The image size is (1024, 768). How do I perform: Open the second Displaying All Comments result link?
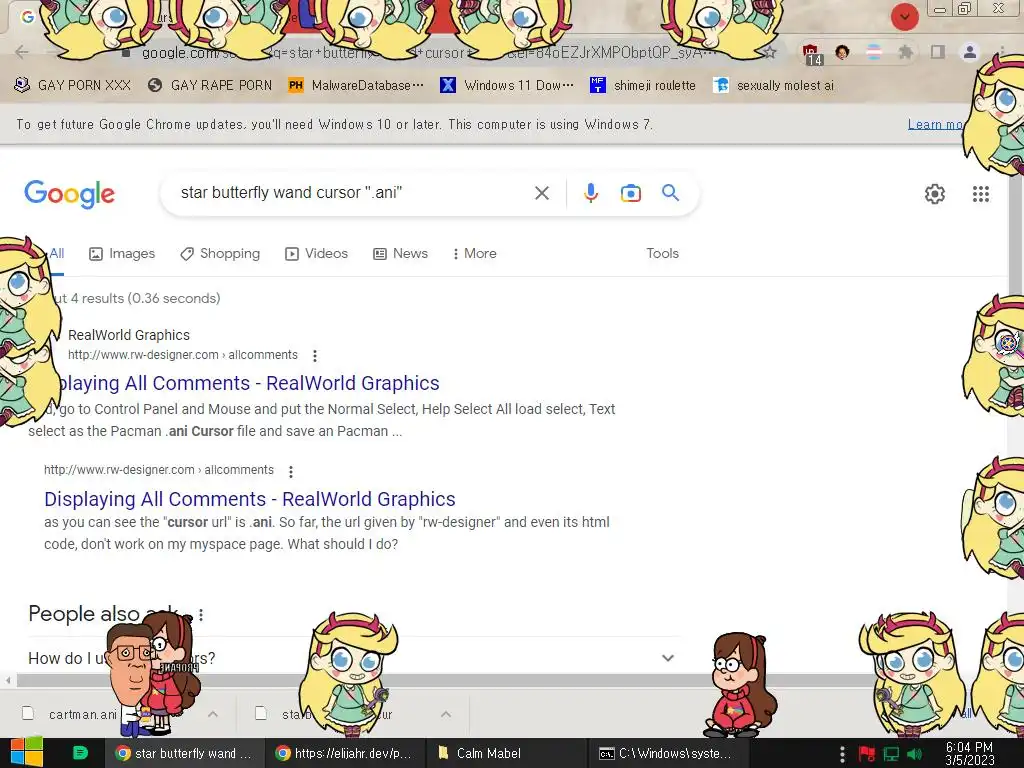(249, 499)
